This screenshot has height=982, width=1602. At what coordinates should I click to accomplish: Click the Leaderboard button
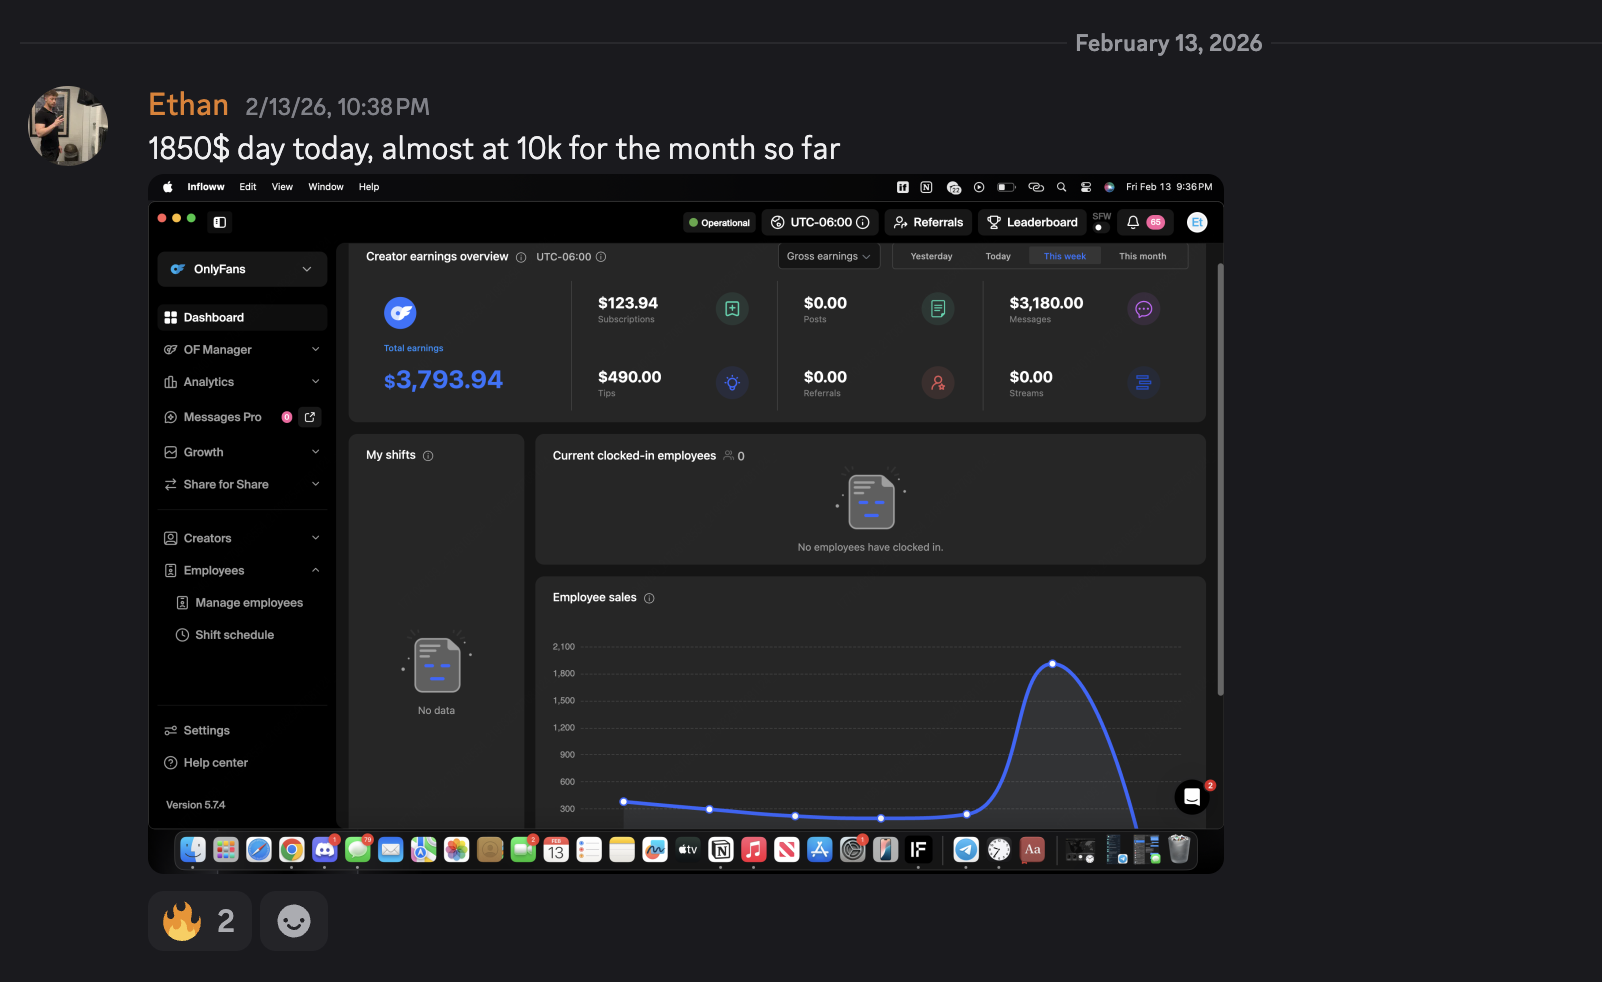tap(1032, 222)
